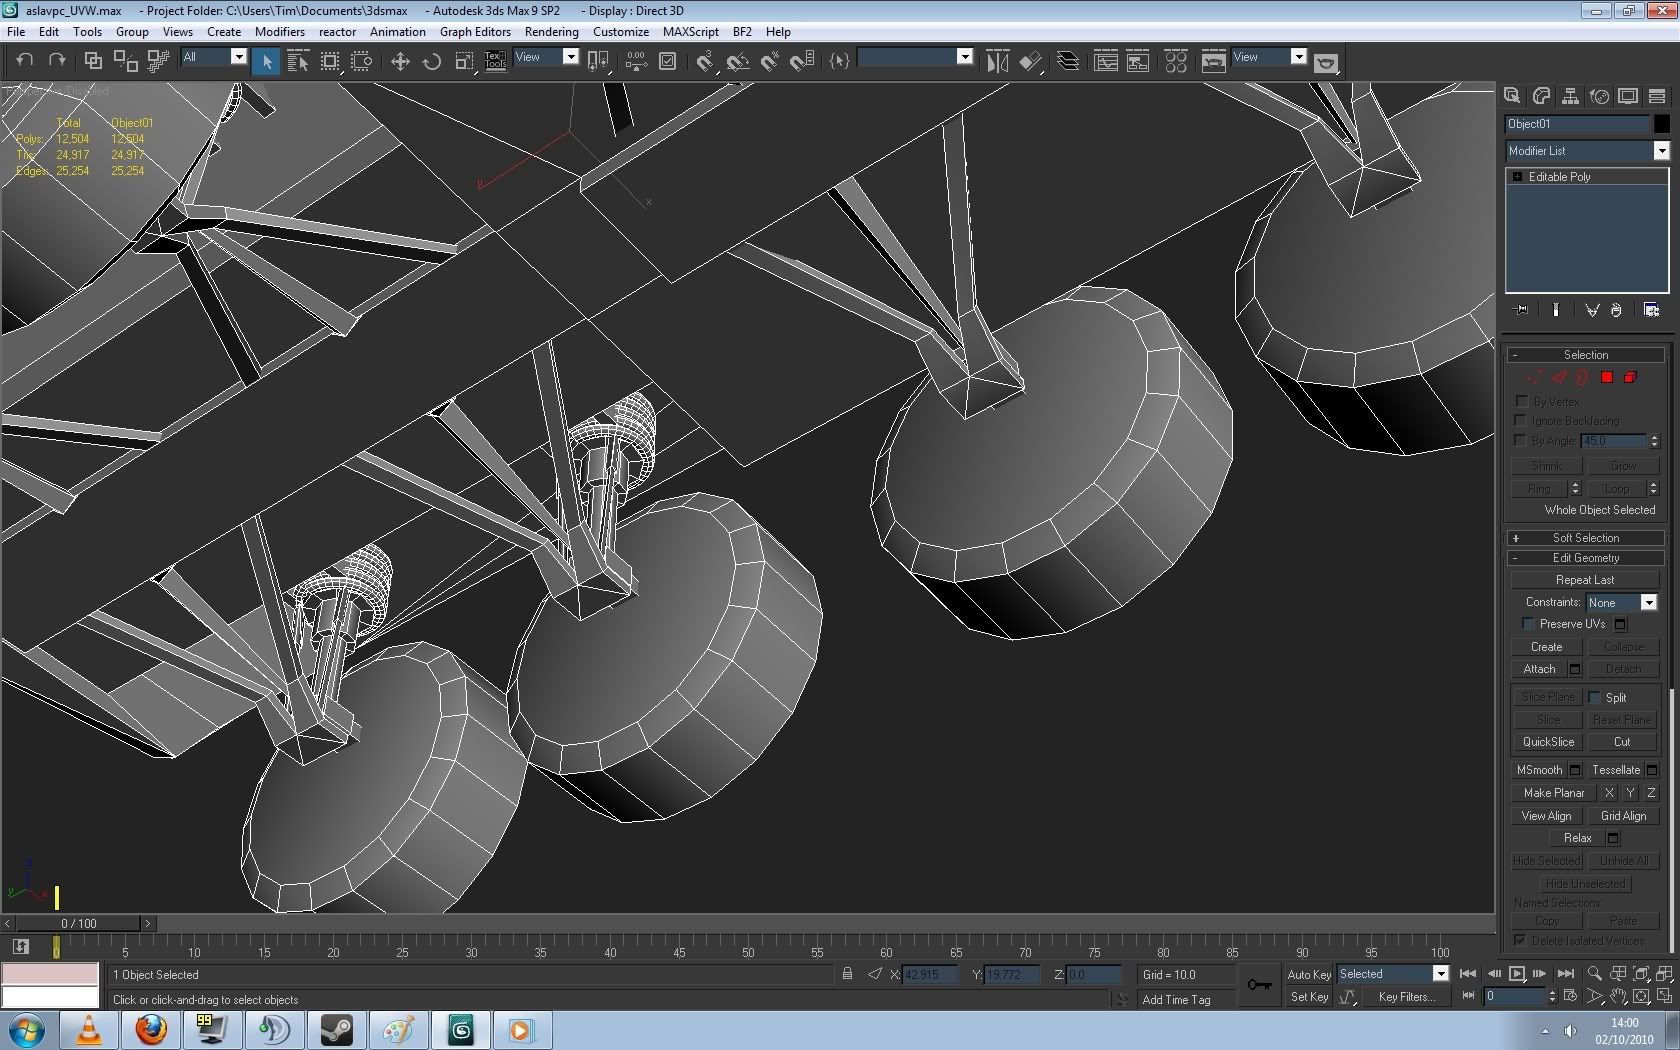
Task: Open the Utilities command panel
Action: (1657, 96)
